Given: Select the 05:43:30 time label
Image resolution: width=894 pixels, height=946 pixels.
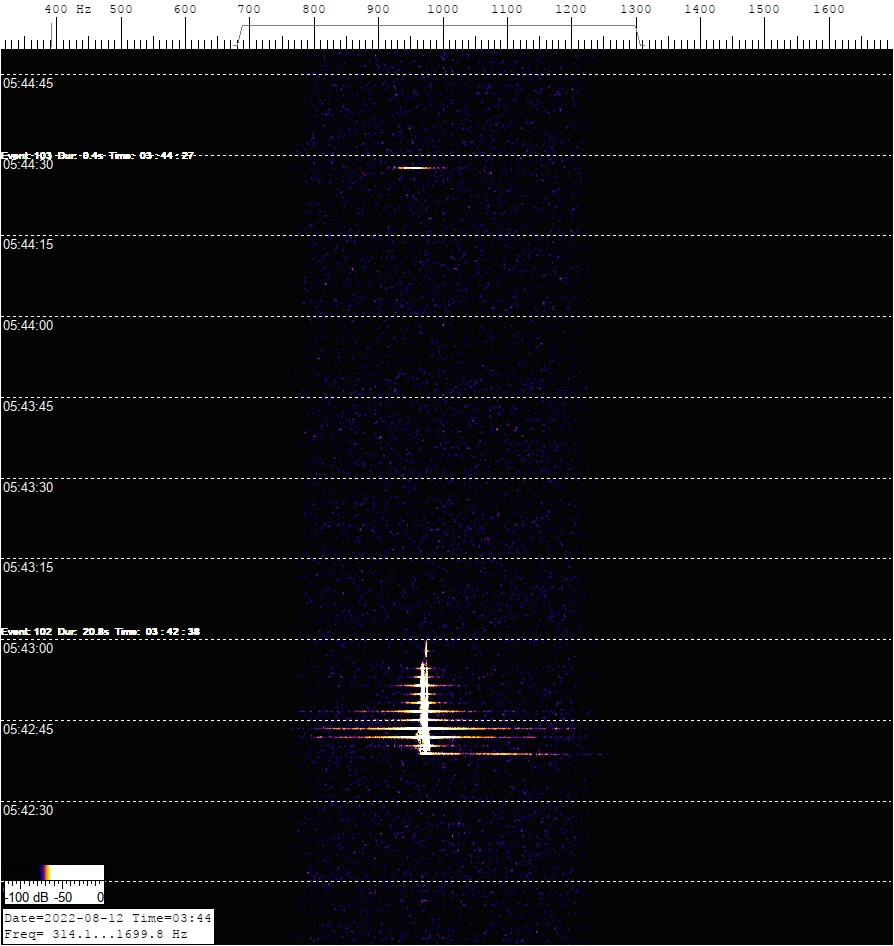Looking at the screenshot, I should [x=28, y=487].
